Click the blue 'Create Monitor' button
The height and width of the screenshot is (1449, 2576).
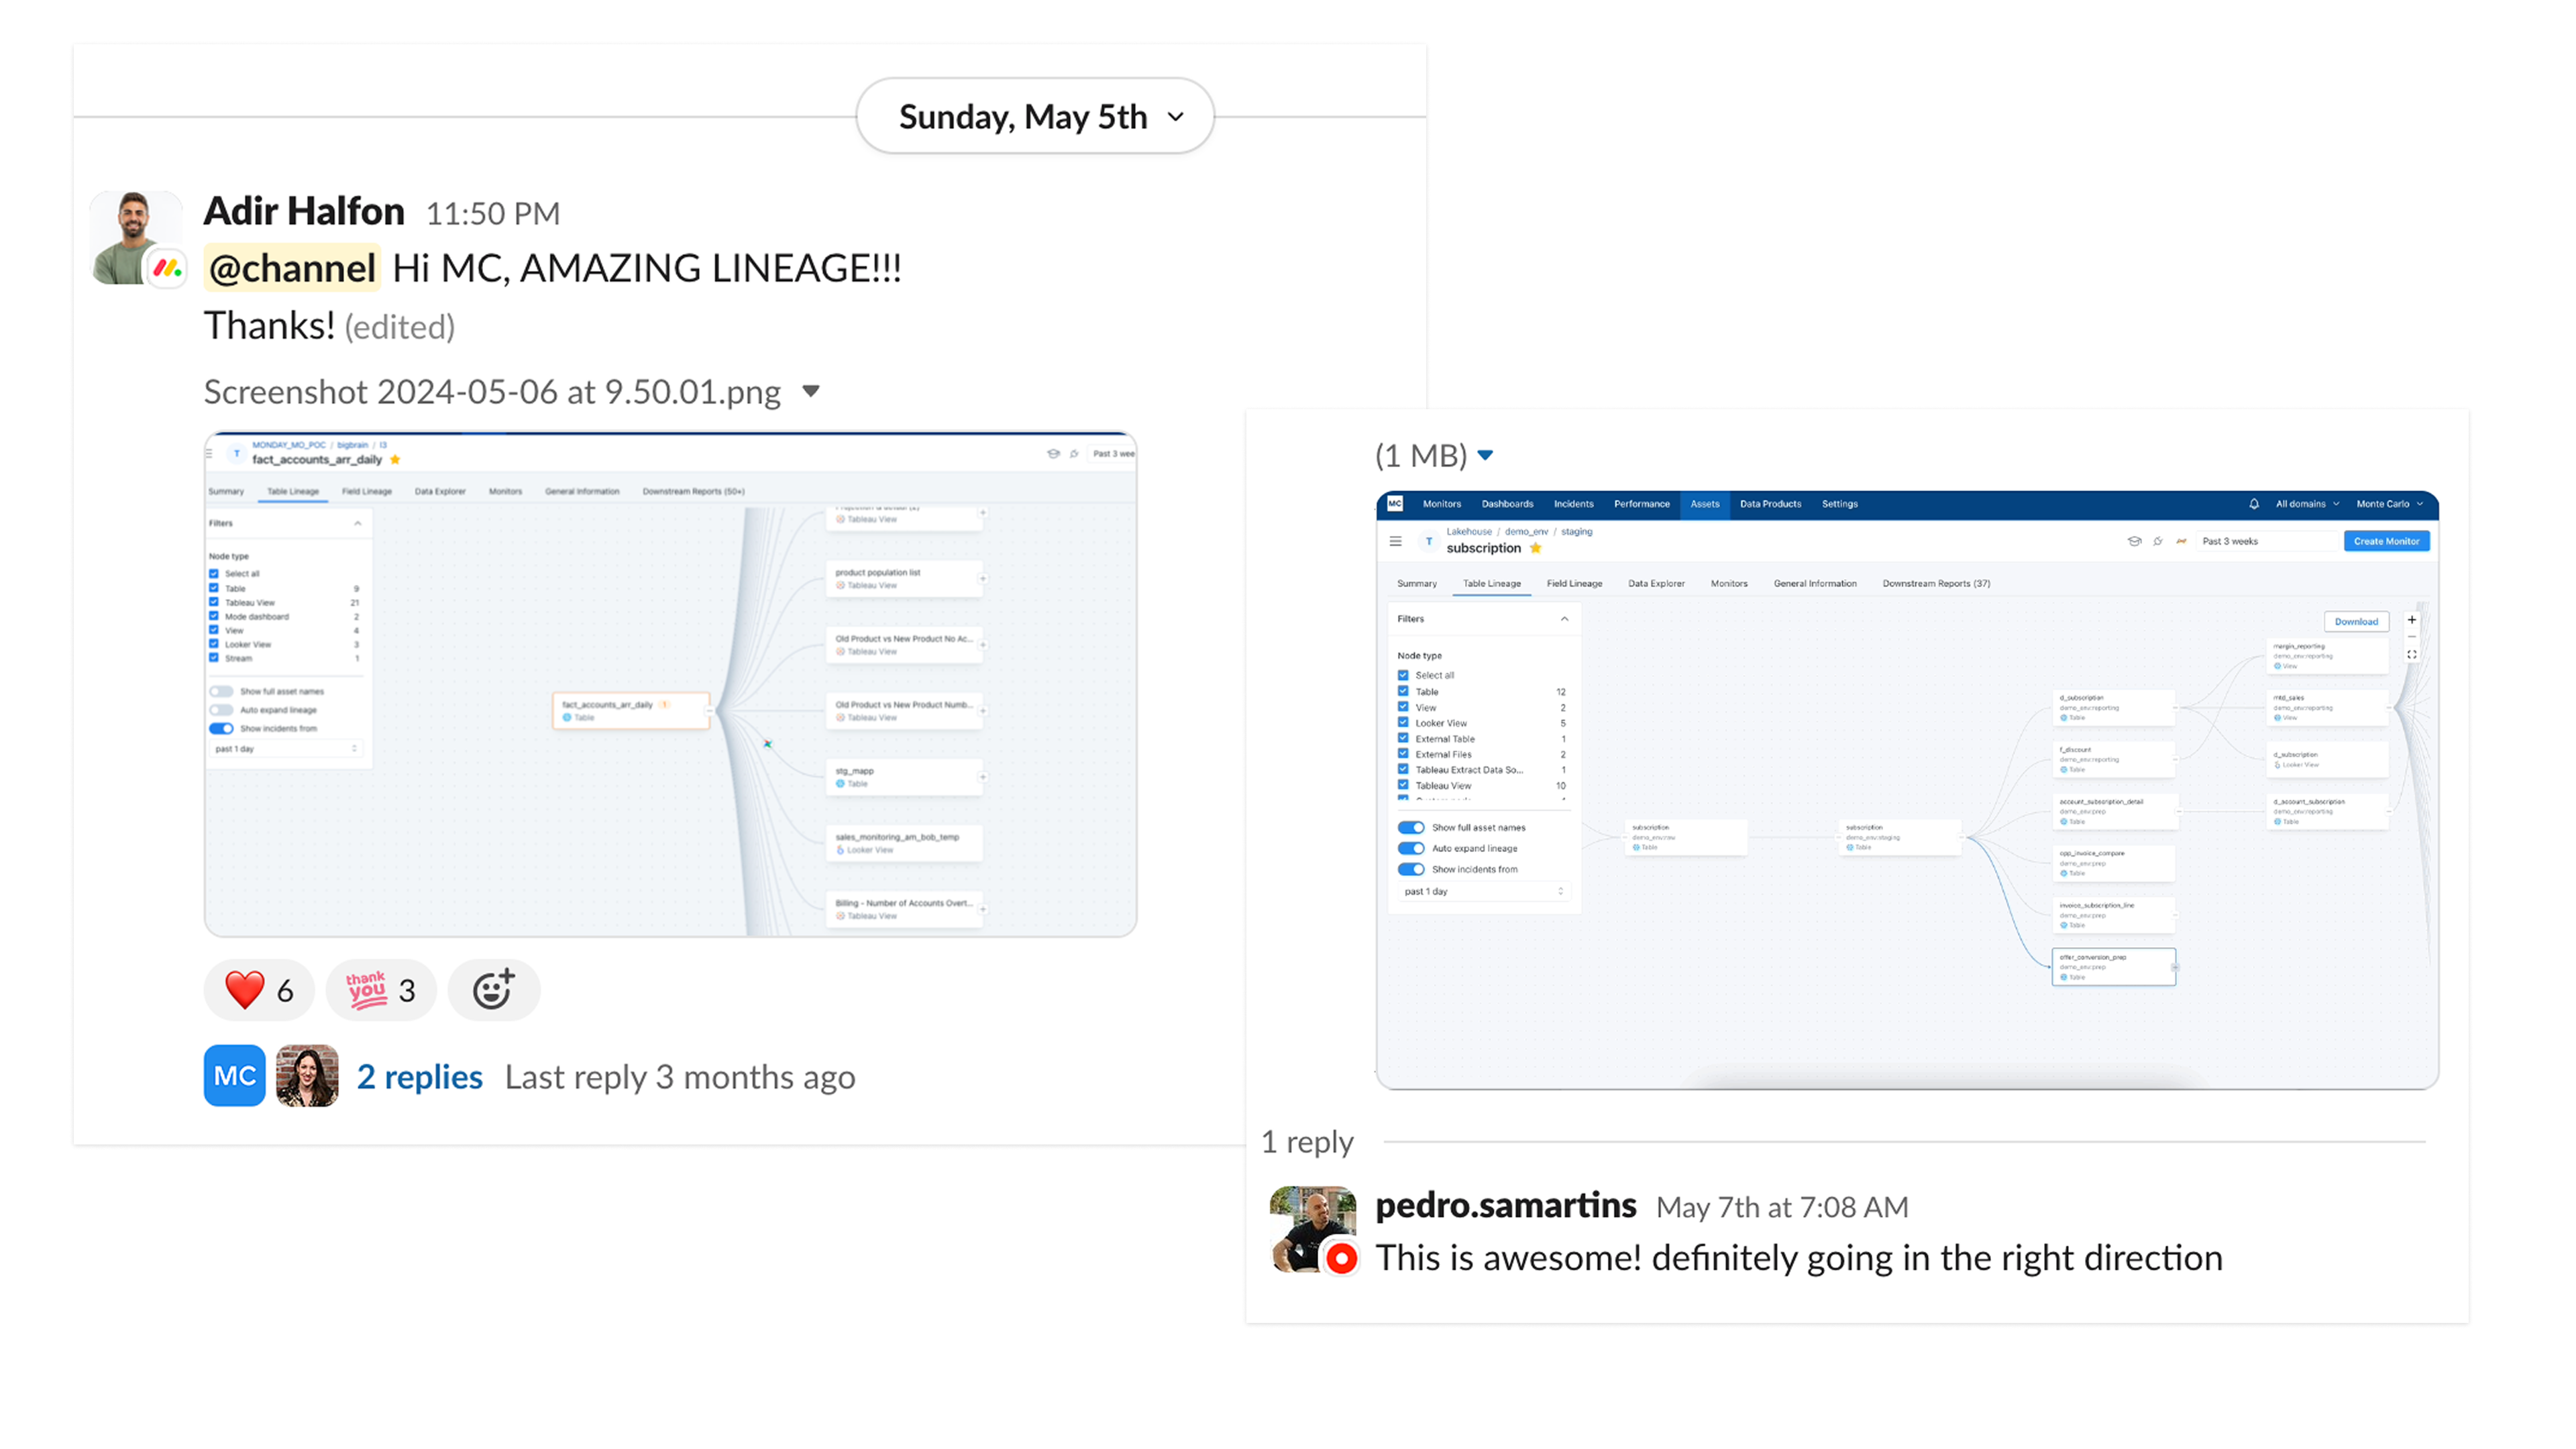point(2386,541)
